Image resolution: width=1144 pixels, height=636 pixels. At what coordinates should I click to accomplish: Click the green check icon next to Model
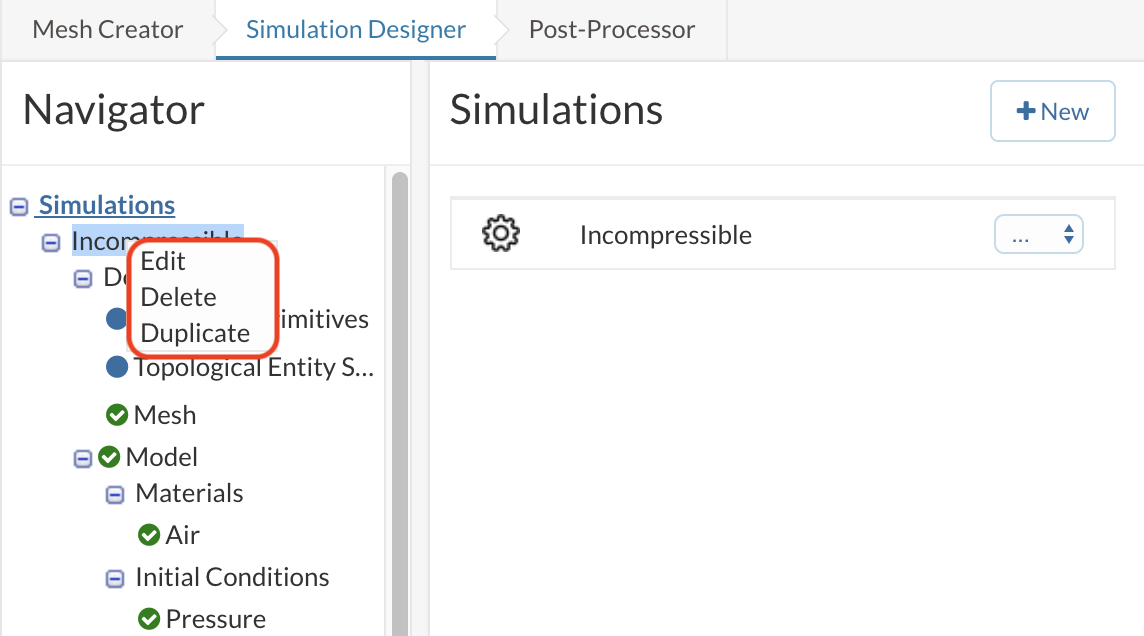(109, 457)
